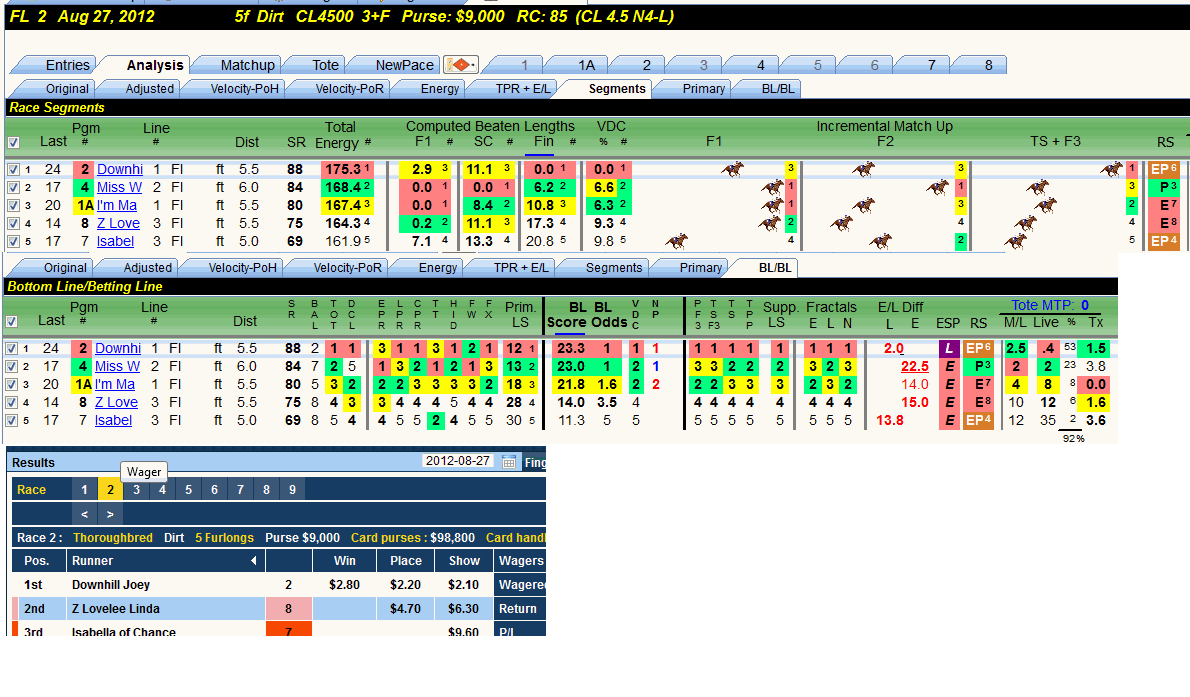The width and height of the screenshot is (1190, 697).
Task: Uncheck the Miss W row in Race Segments
Action: [x=13, y=188]
